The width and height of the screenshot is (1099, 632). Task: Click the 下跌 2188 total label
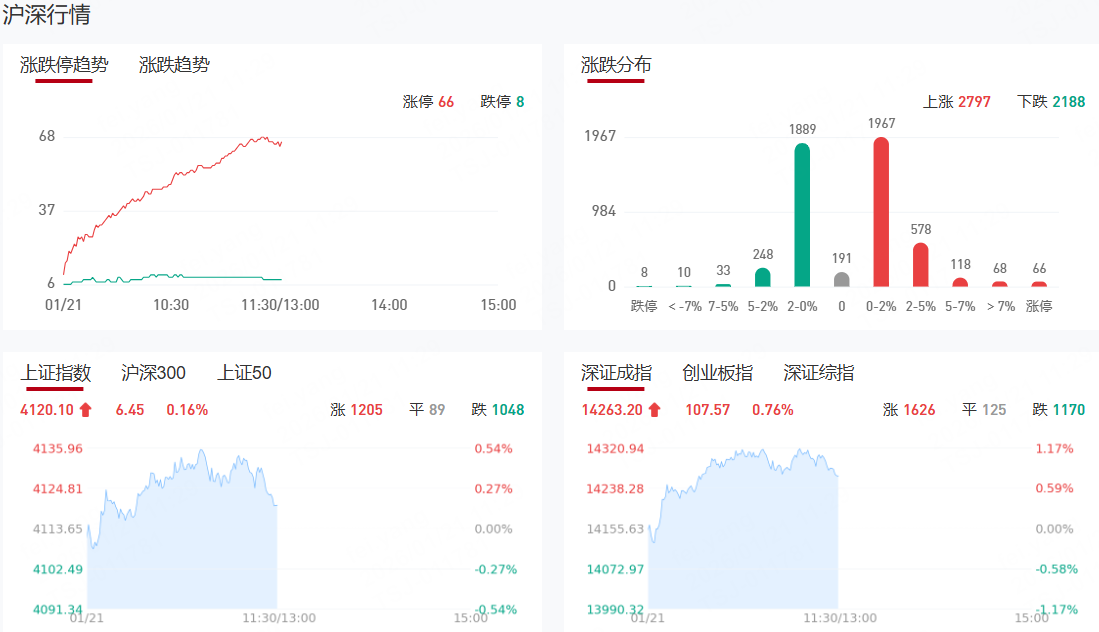[1050, 101]
